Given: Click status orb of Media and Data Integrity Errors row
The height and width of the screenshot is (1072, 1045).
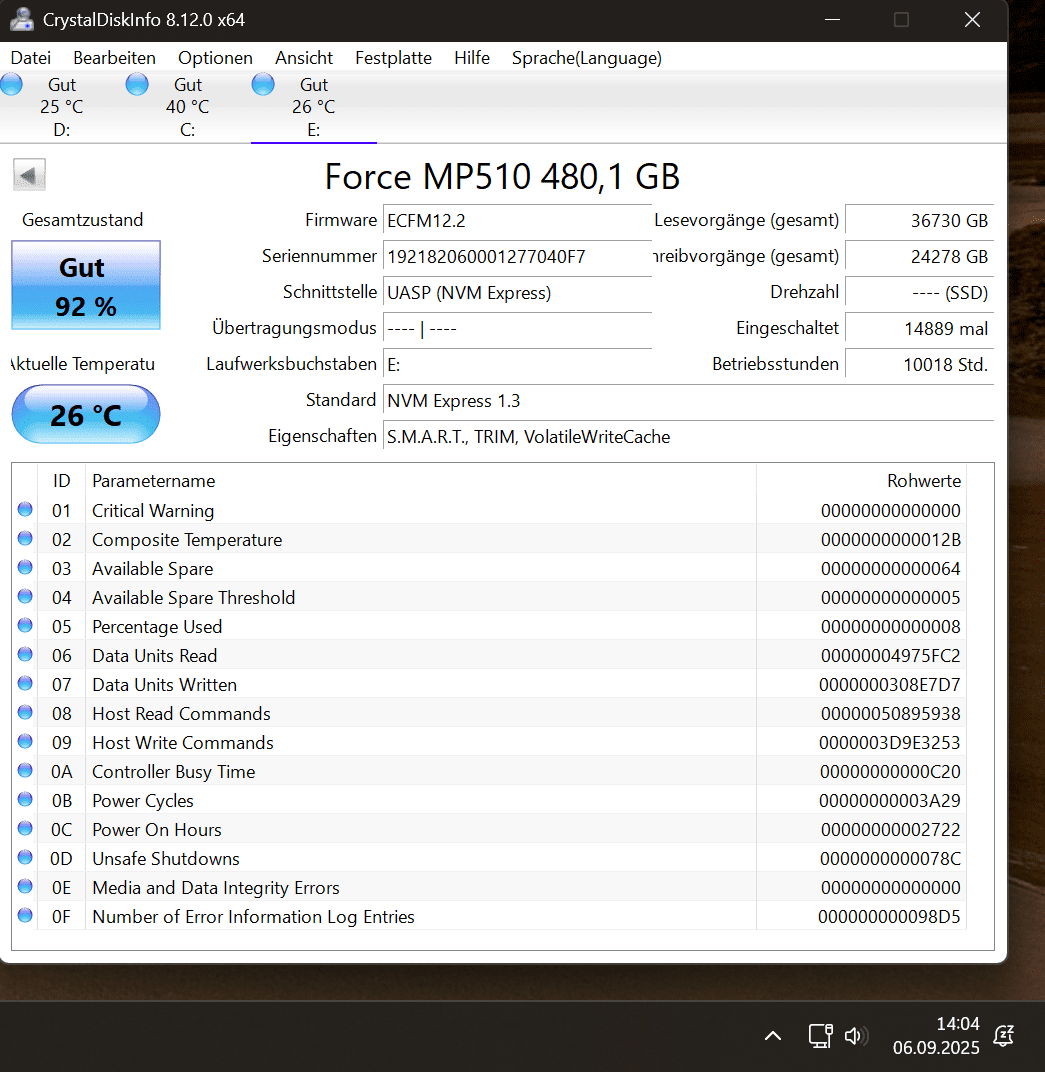Looking at the screenshot, I should pyautogui.click(x=25, y=886).
